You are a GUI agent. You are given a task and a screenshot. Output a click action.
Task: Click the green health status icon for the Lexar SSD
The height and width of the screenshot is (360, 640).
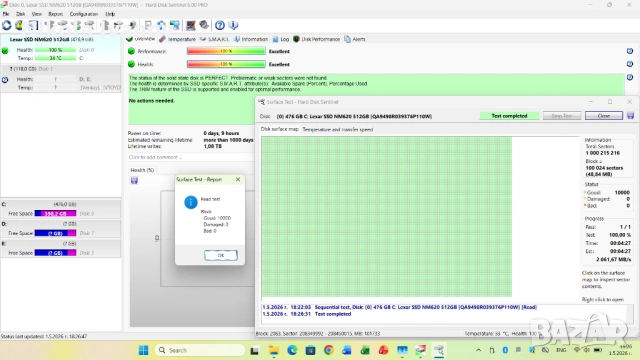[x=5, y=51]
